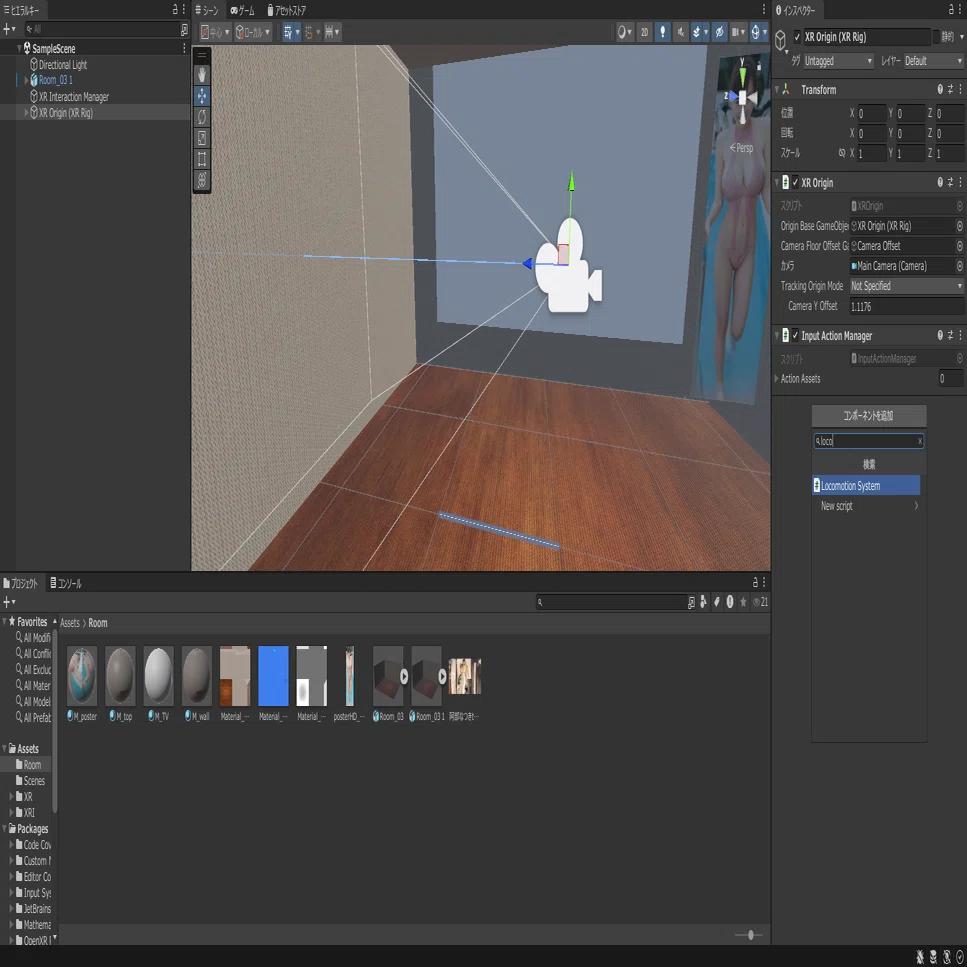Open object picker for Camera Offset field
The image size is (967, 967).
(x=960, y=246)
